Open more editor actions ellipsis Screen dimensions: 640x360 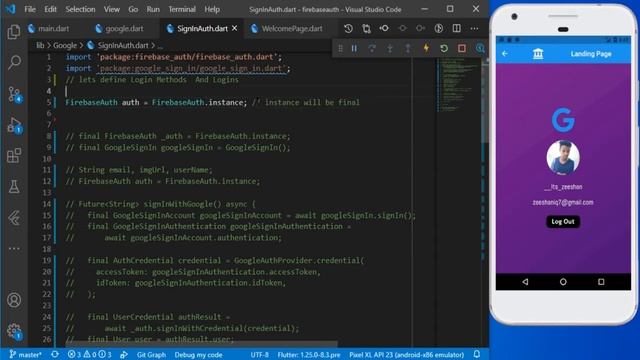pos(474,29)
